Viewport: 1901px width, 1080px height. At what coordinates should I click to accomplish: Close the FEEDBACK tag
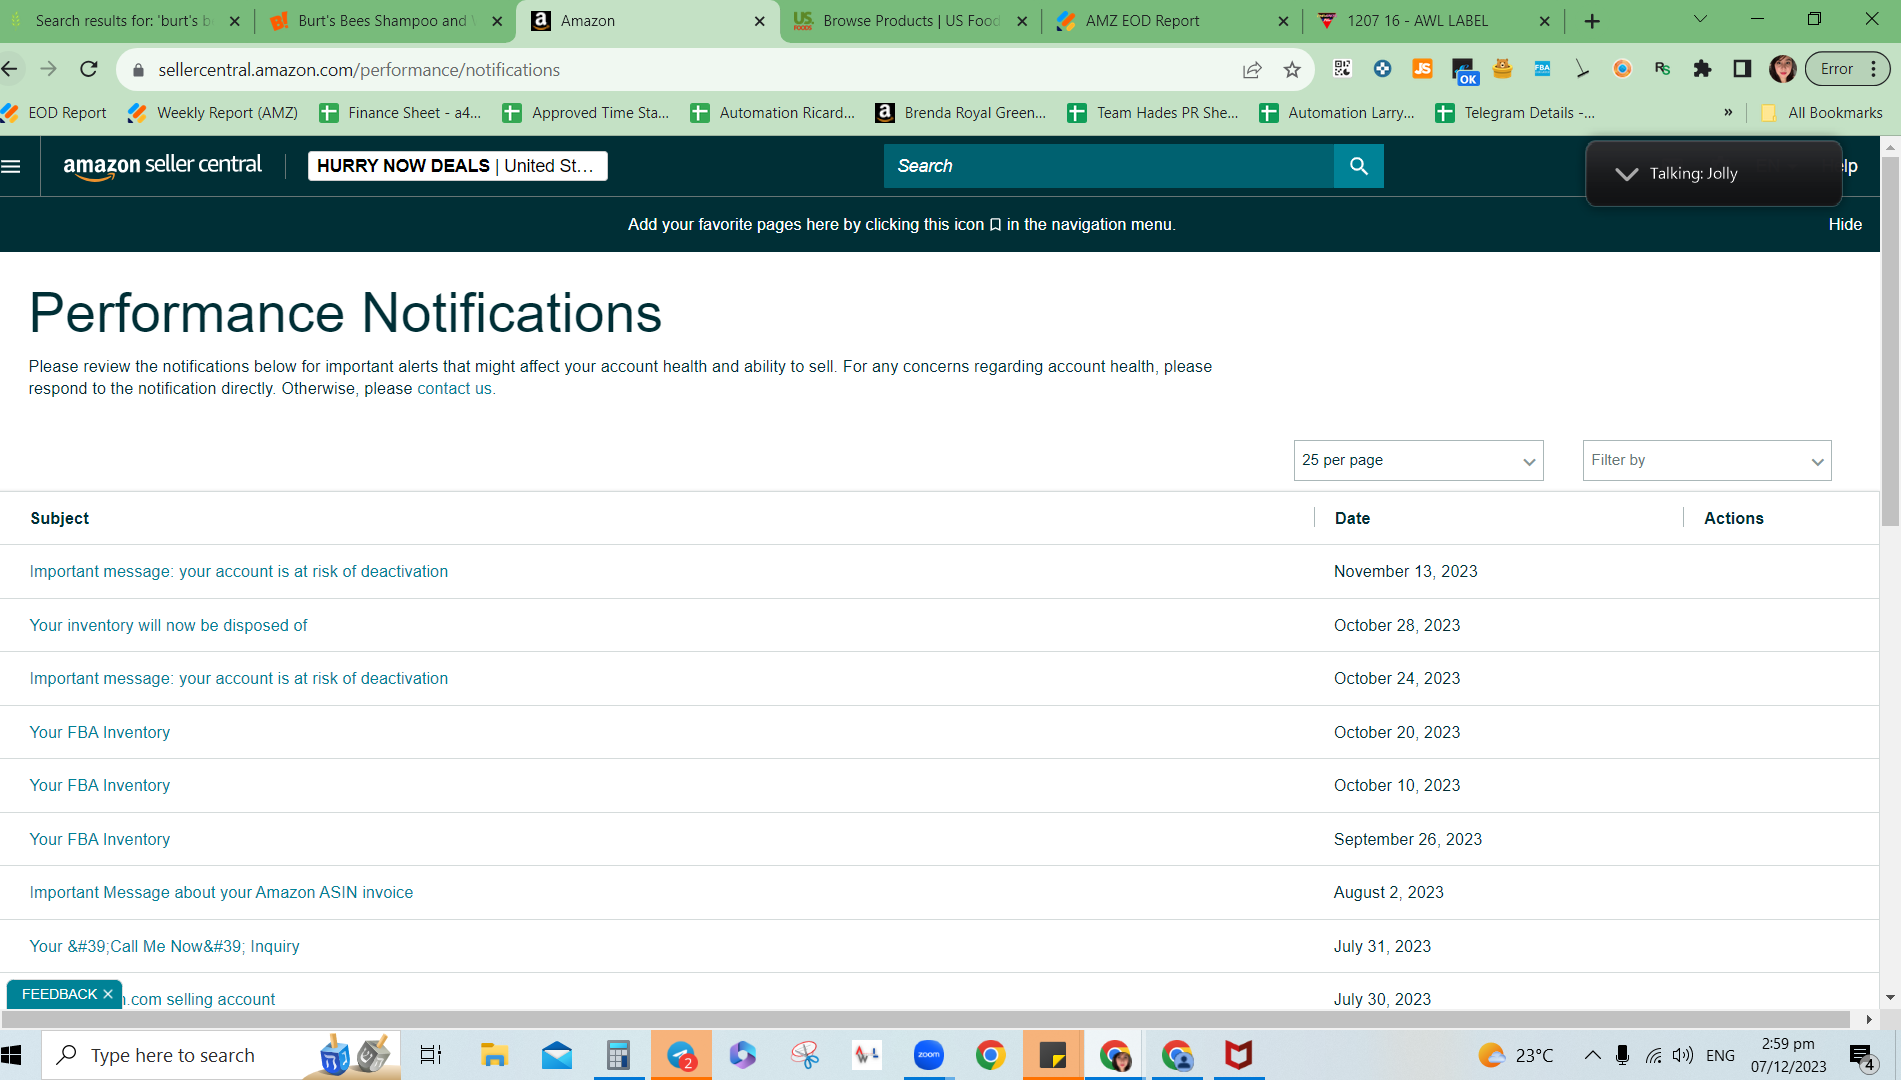108,994
